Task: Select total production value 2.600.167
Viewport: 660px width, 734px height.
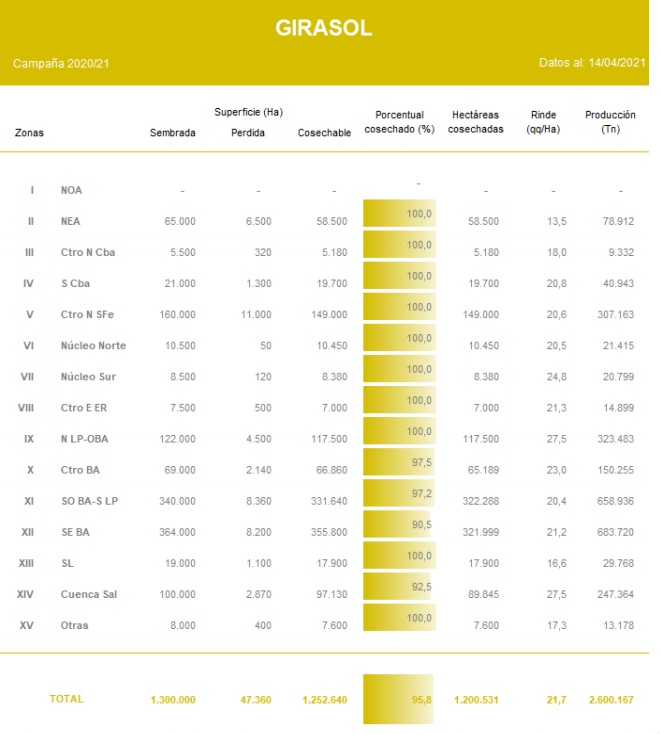Action: click(x=609, y=700)
